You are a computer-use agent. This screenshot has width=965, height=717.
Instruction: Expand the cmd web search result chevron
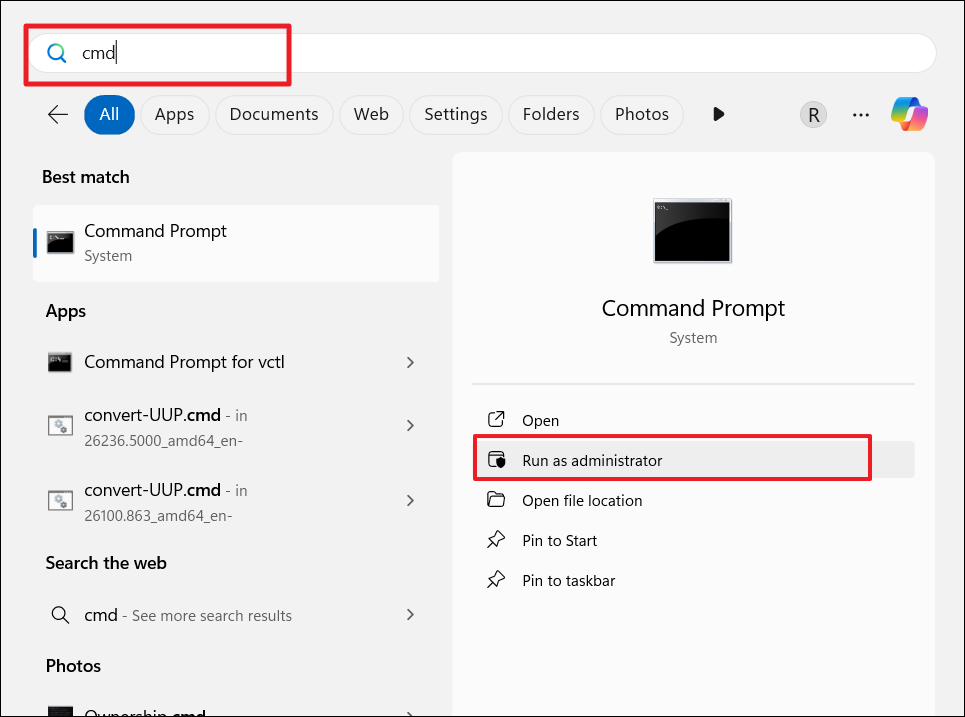(410, 615)
